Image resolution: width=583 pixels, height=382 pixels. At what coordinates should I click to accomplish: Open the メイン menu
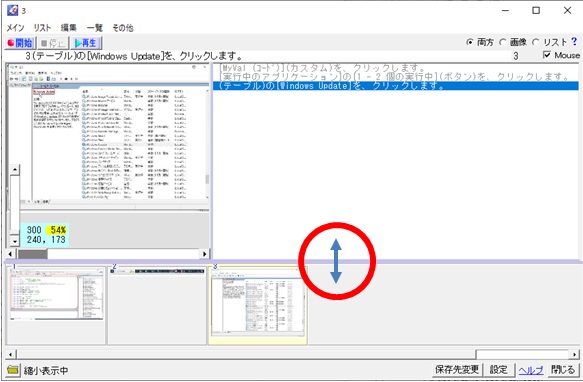15,28
